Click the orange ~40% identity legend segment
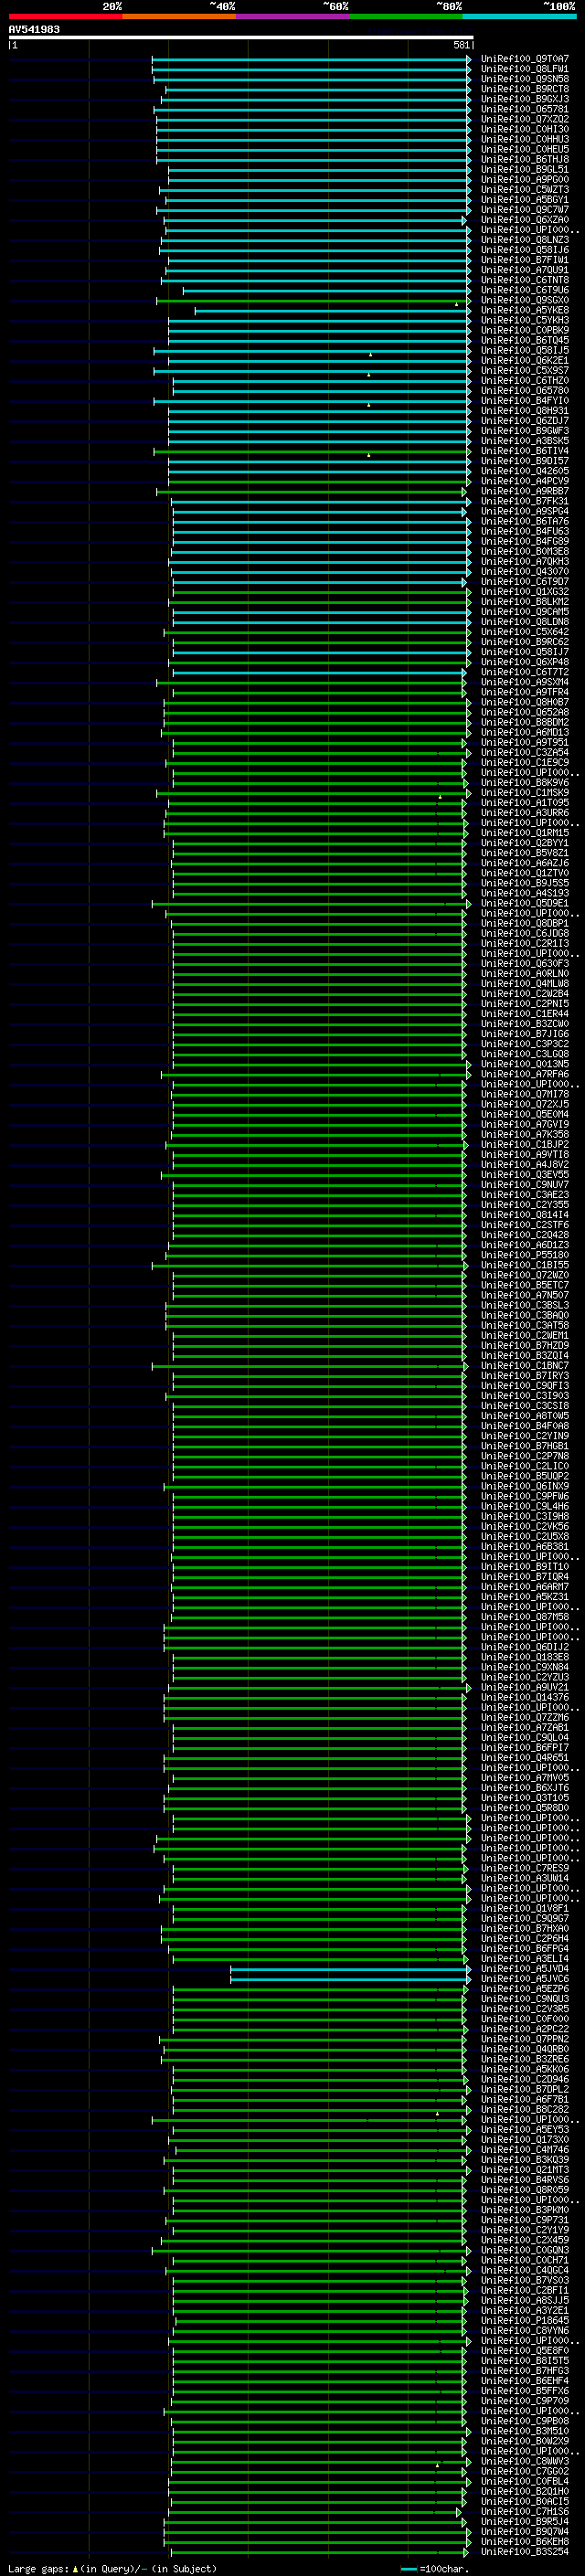 coord(179,16)
